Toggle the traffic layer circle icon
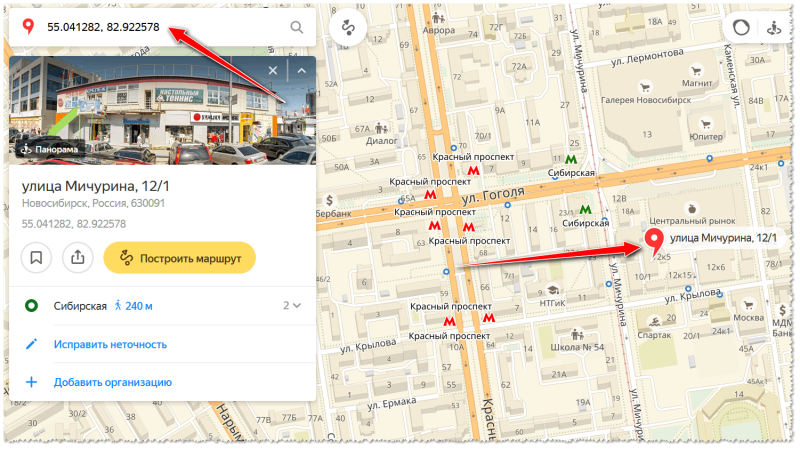This screenshot has height=449, width=800. click(x=741, y=27)
